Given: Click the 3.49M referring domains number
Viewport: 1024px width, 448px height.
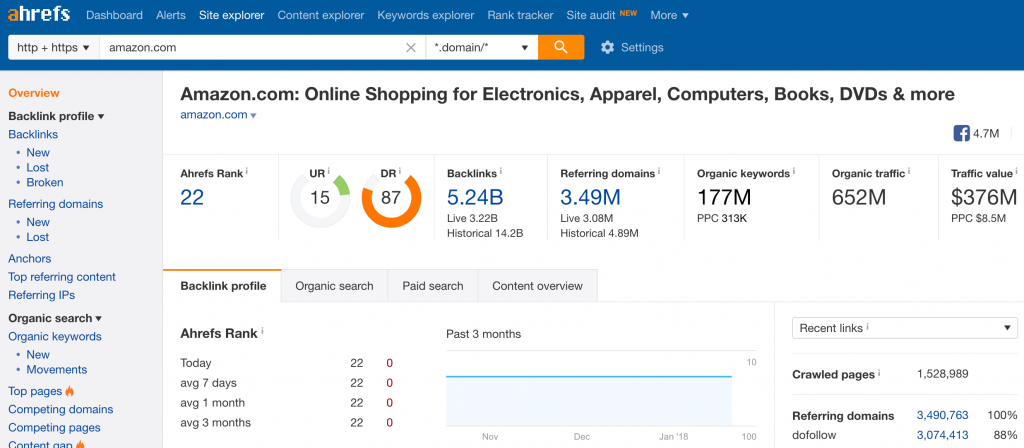Looking at the screenshot, I should 590,197.
